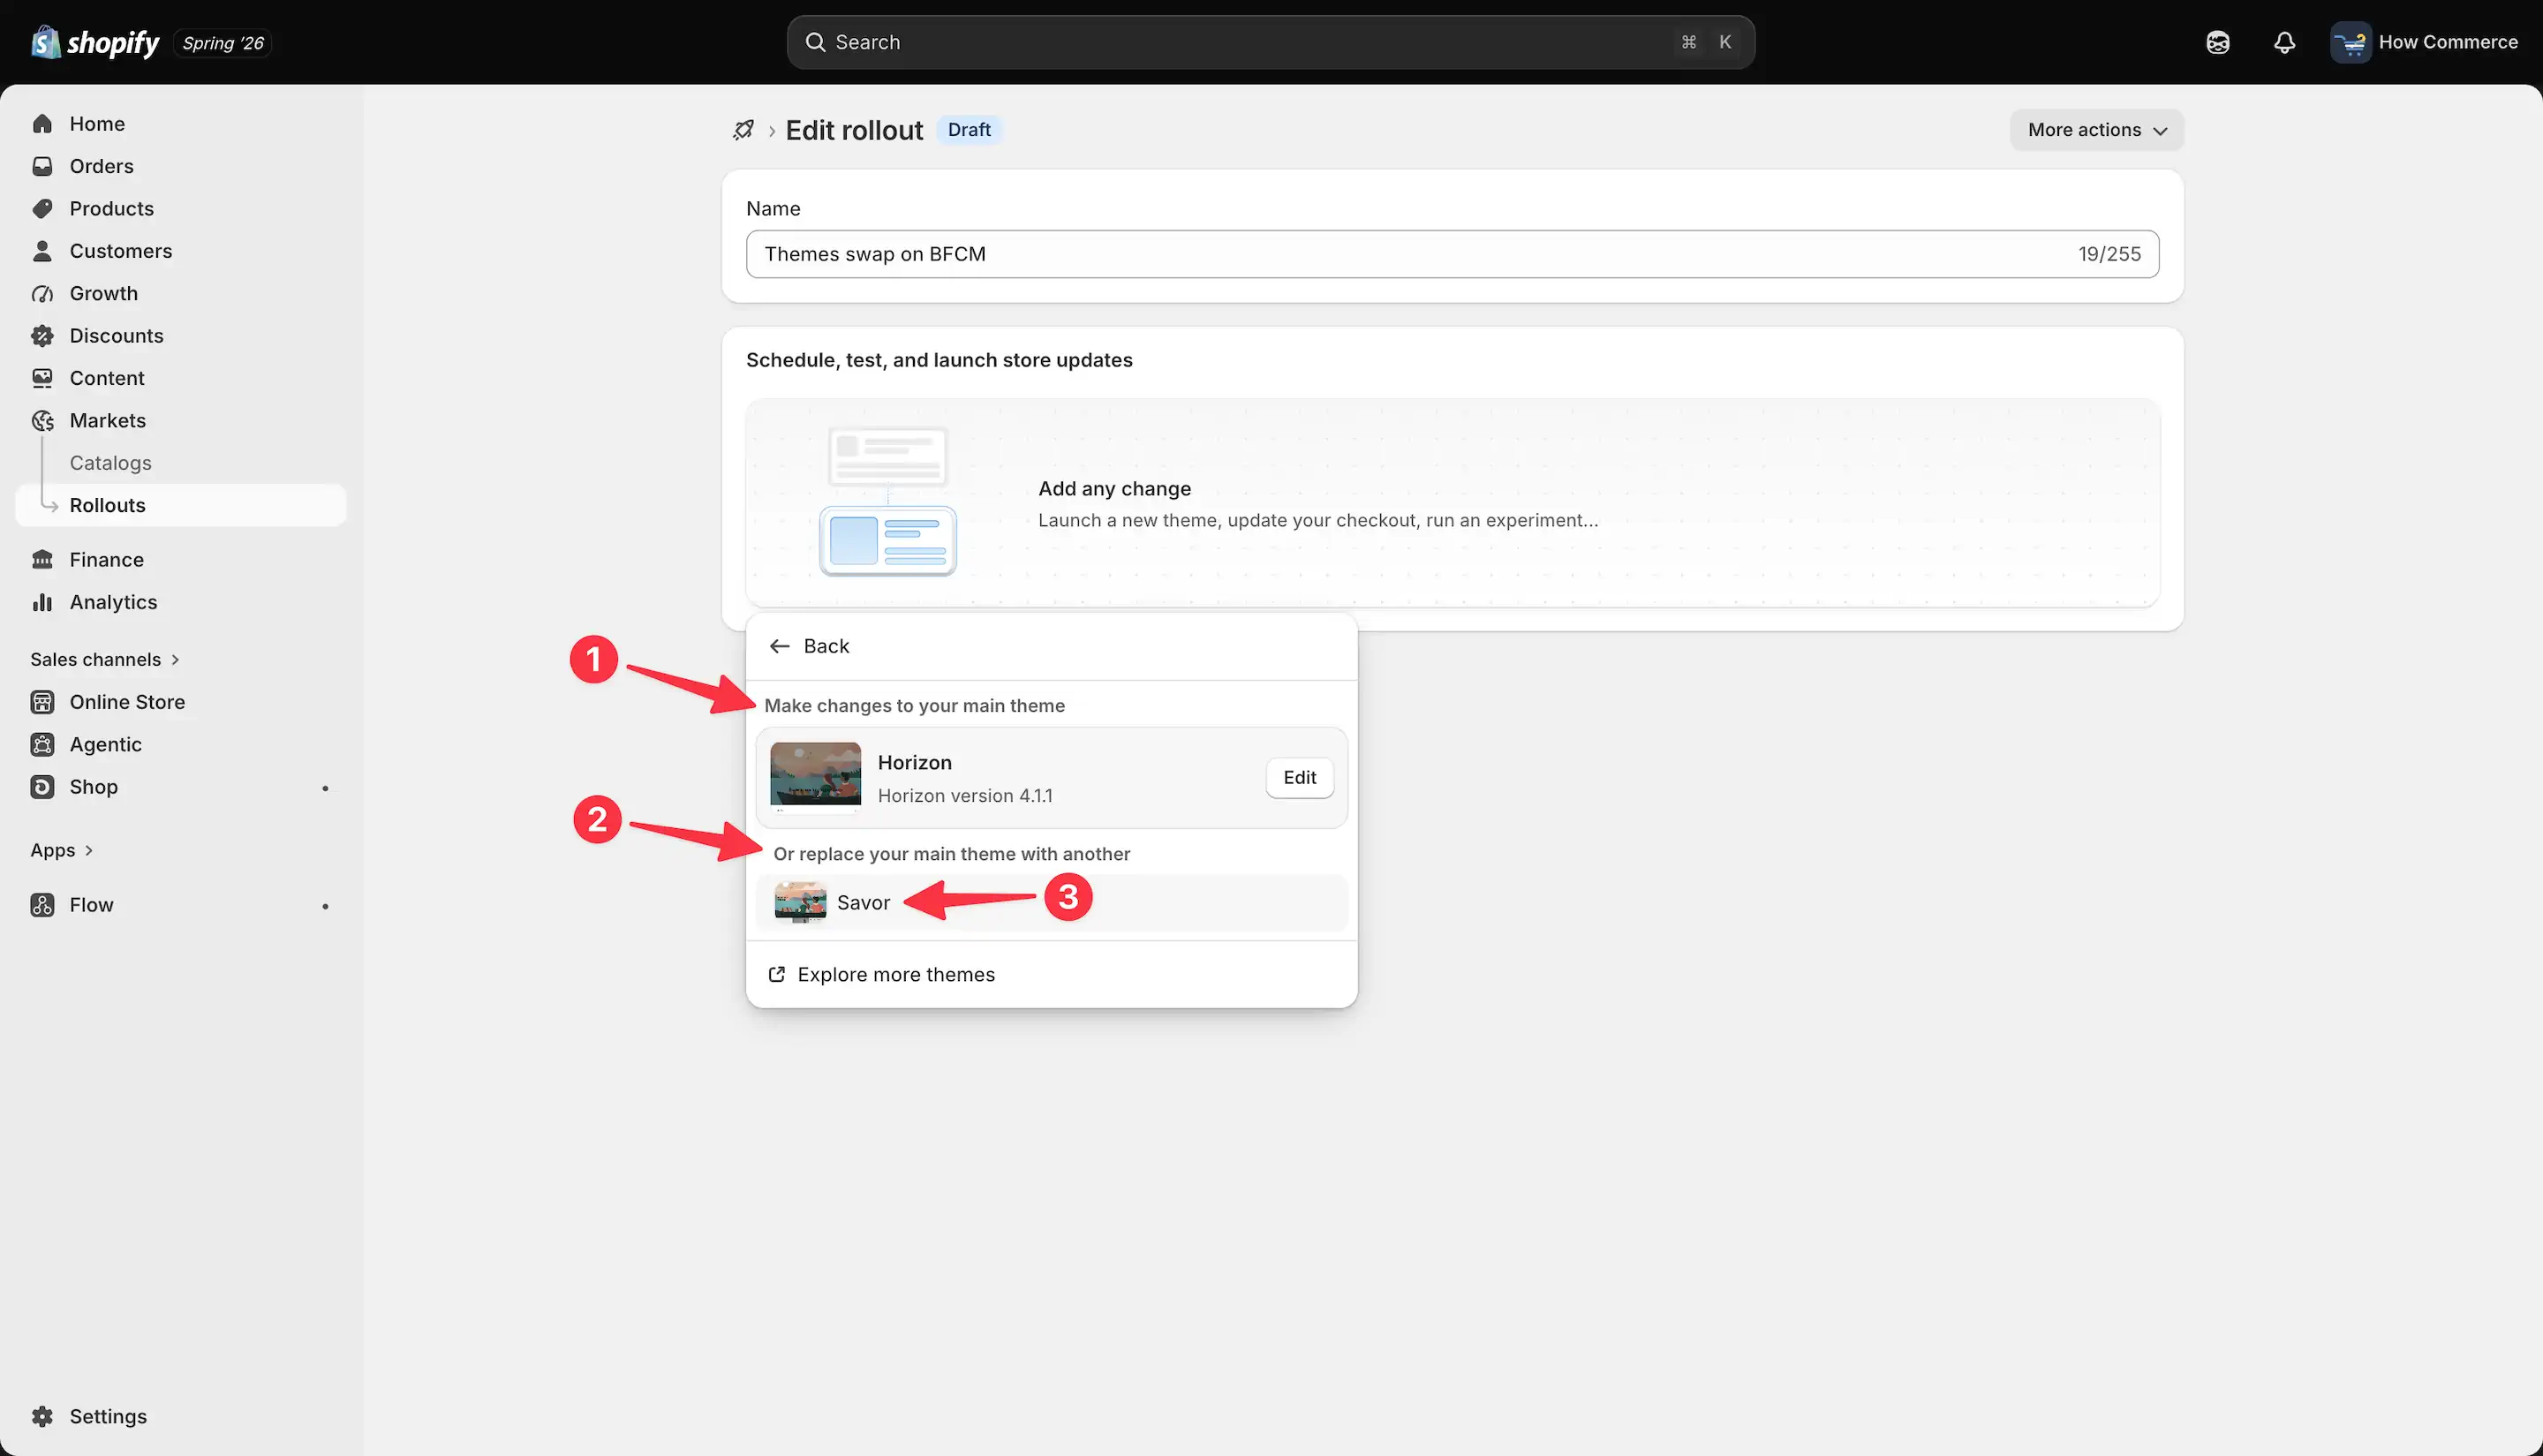Open the Spring '26 edition badge
Image resolution: width=2543 pixels, height=1456 pixels.
point(223,43)
